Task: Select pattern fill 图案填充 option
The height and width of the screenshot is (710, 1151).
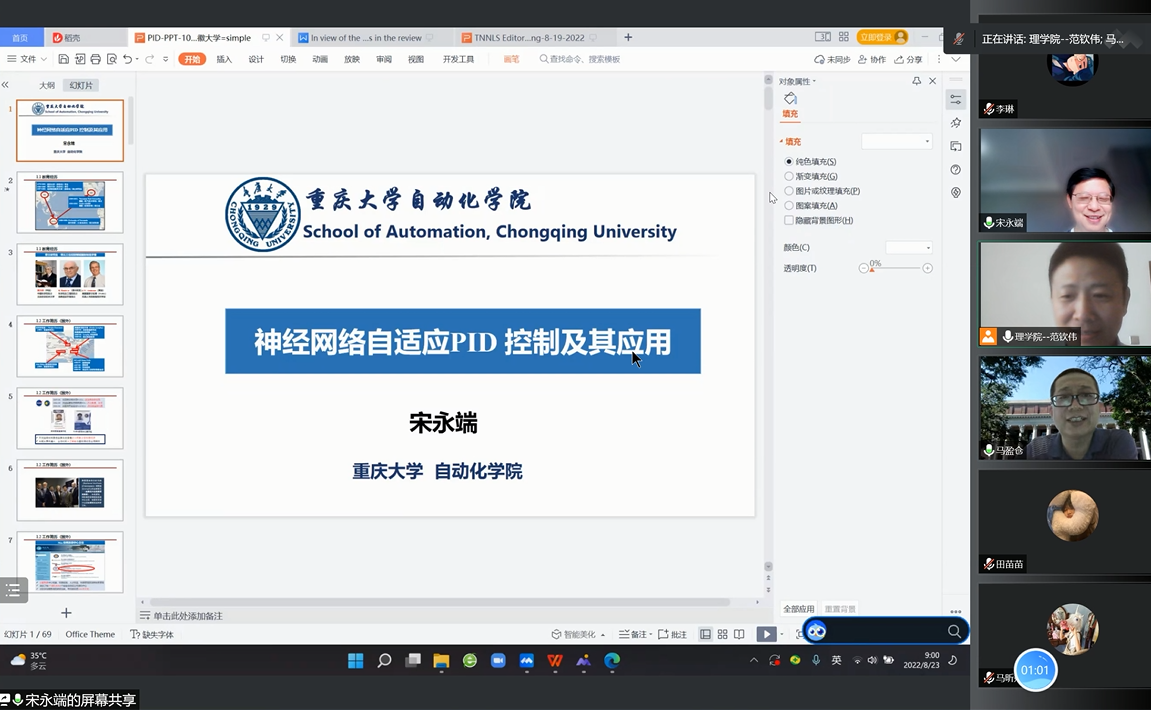Action: (789, 205)
